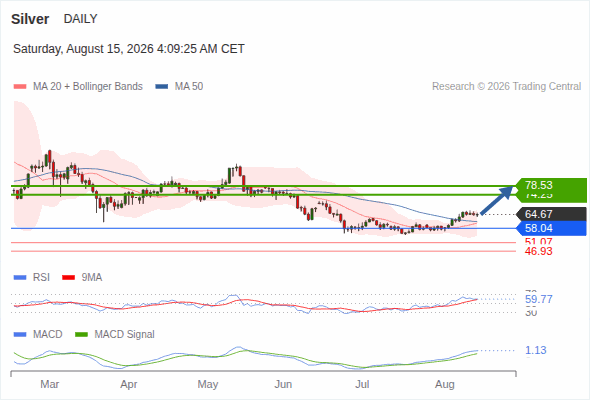Click the 64.67 current price tag
590x400 pixels.
click(550, 214)
